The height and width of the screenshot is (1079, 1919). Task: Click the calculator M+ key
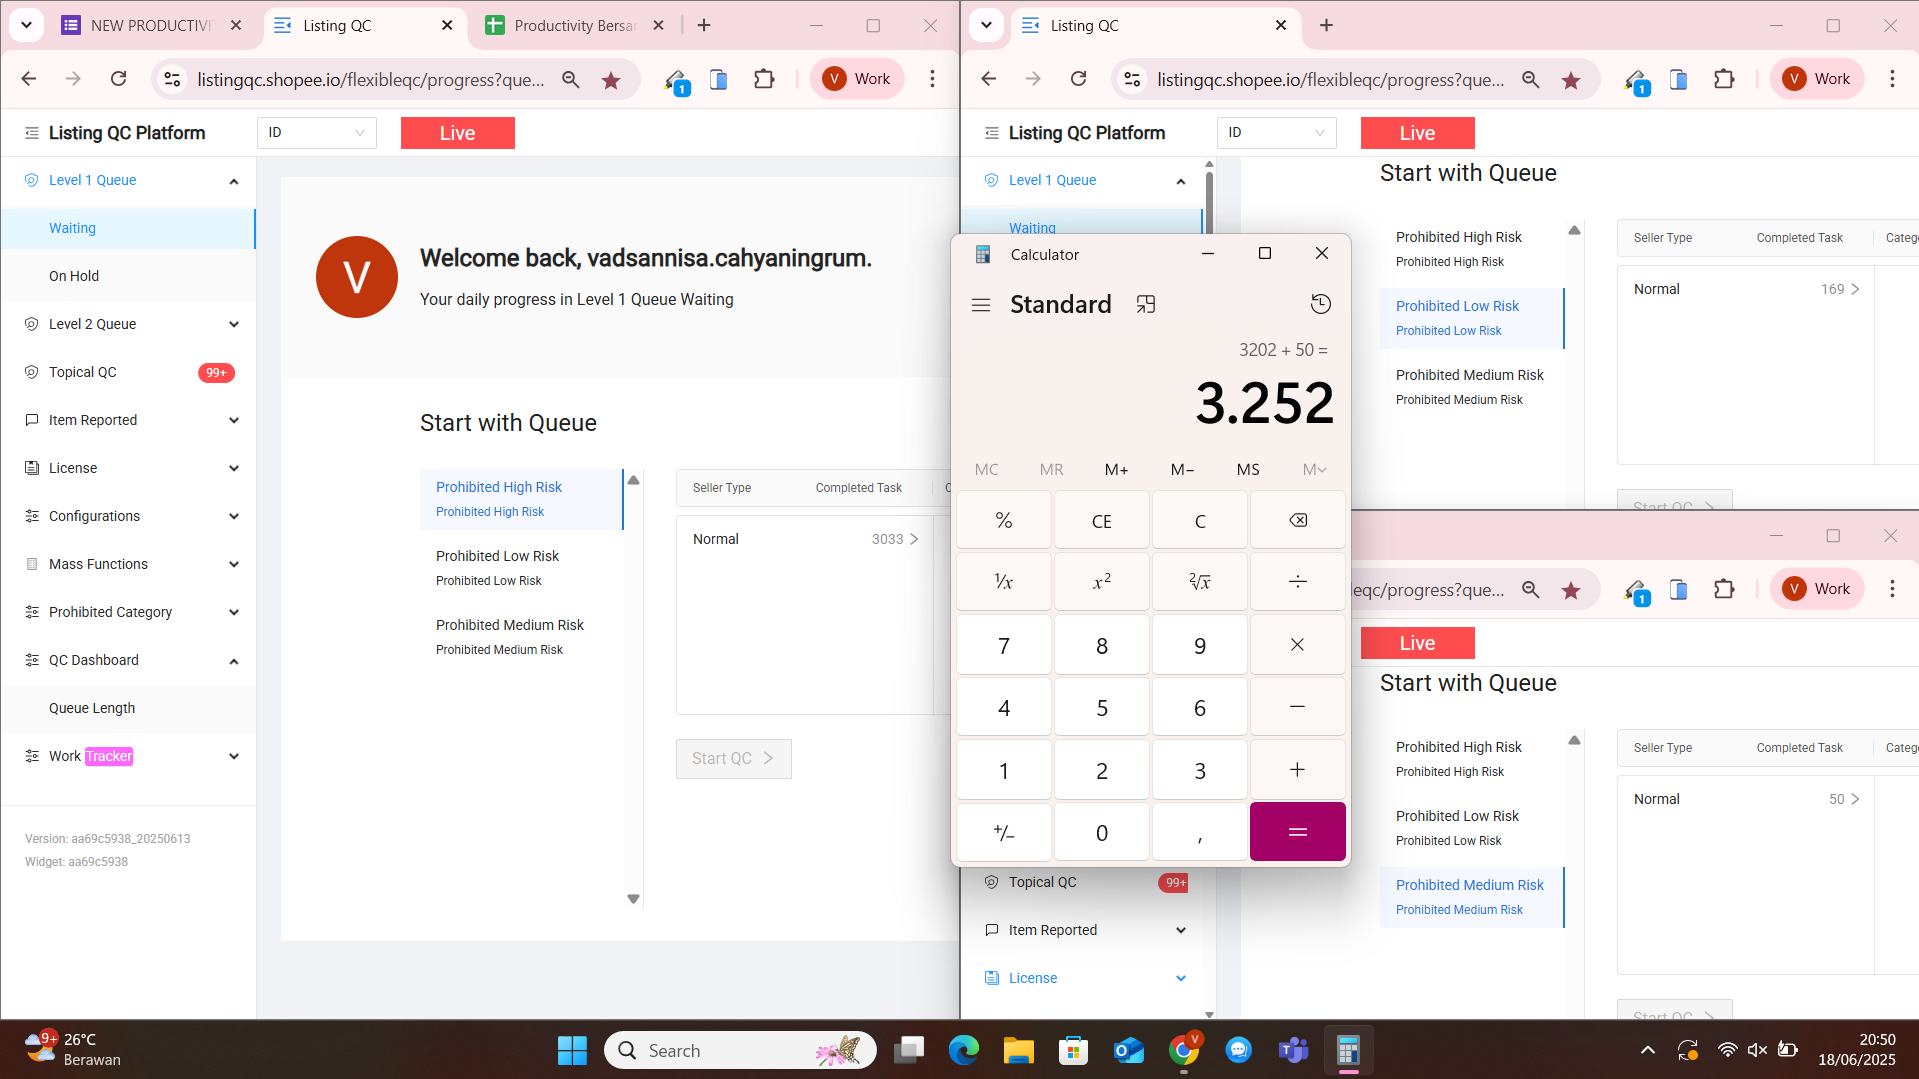point(1117,469)
